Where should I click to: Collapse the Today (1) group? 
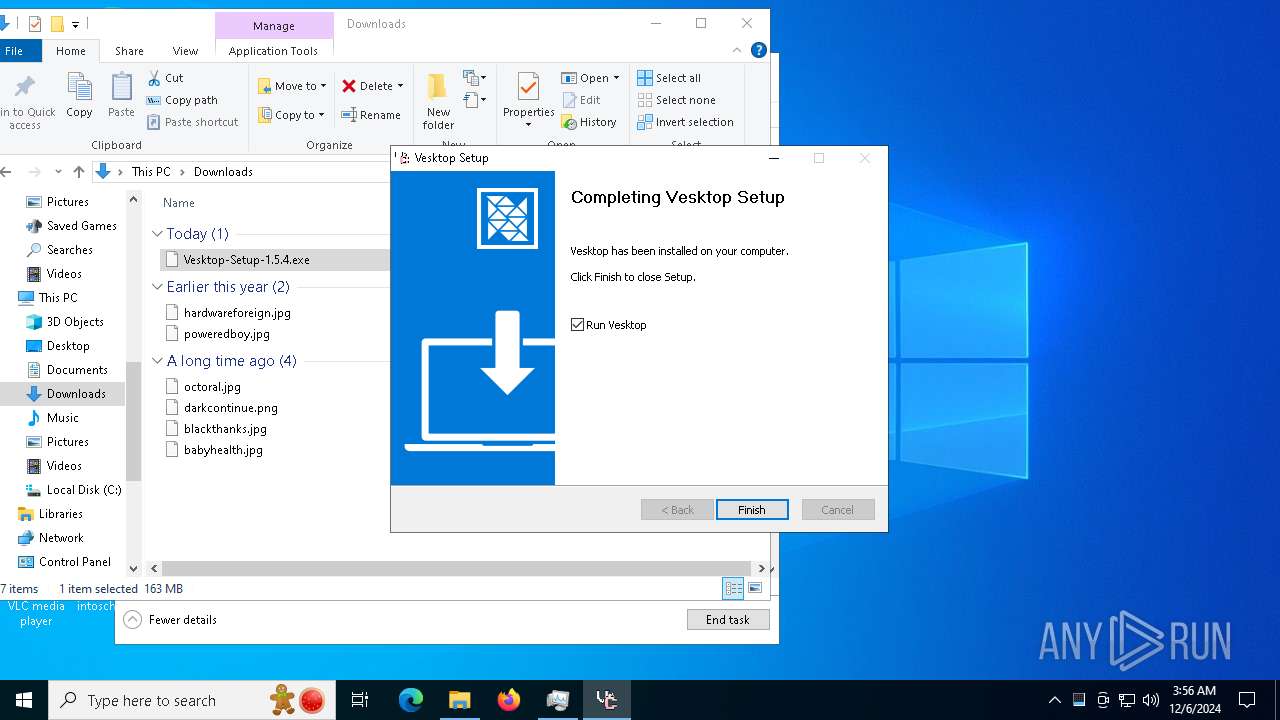(157, 234)
